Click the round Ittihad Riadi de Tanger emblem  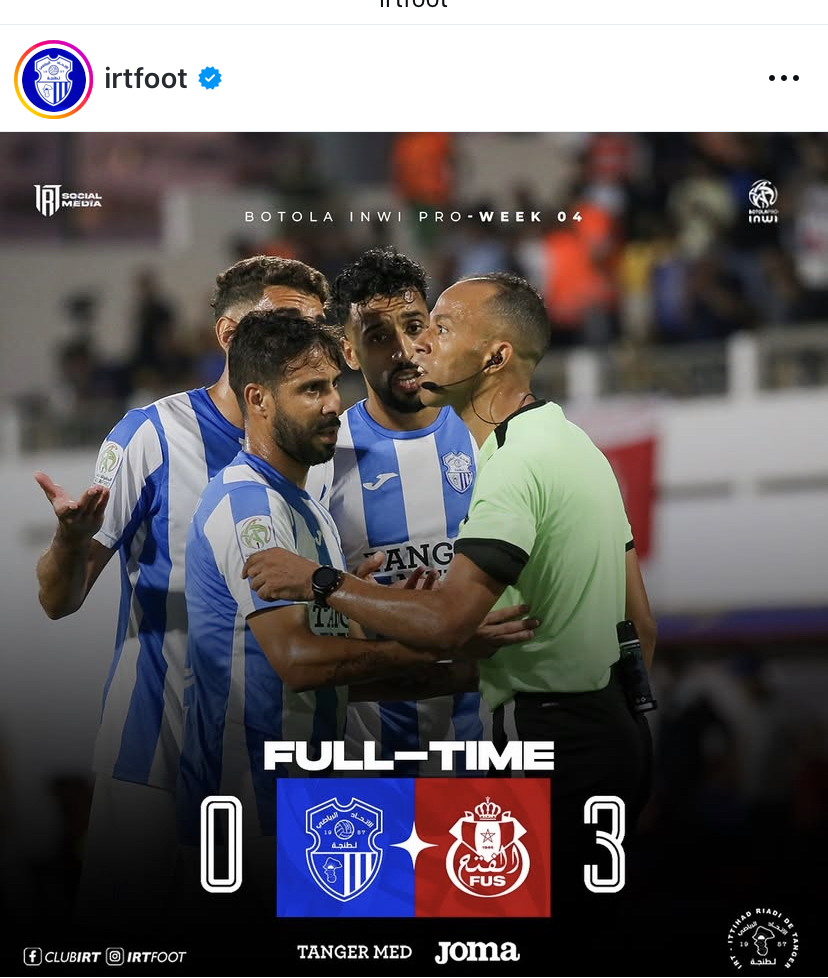coord(762,940)
